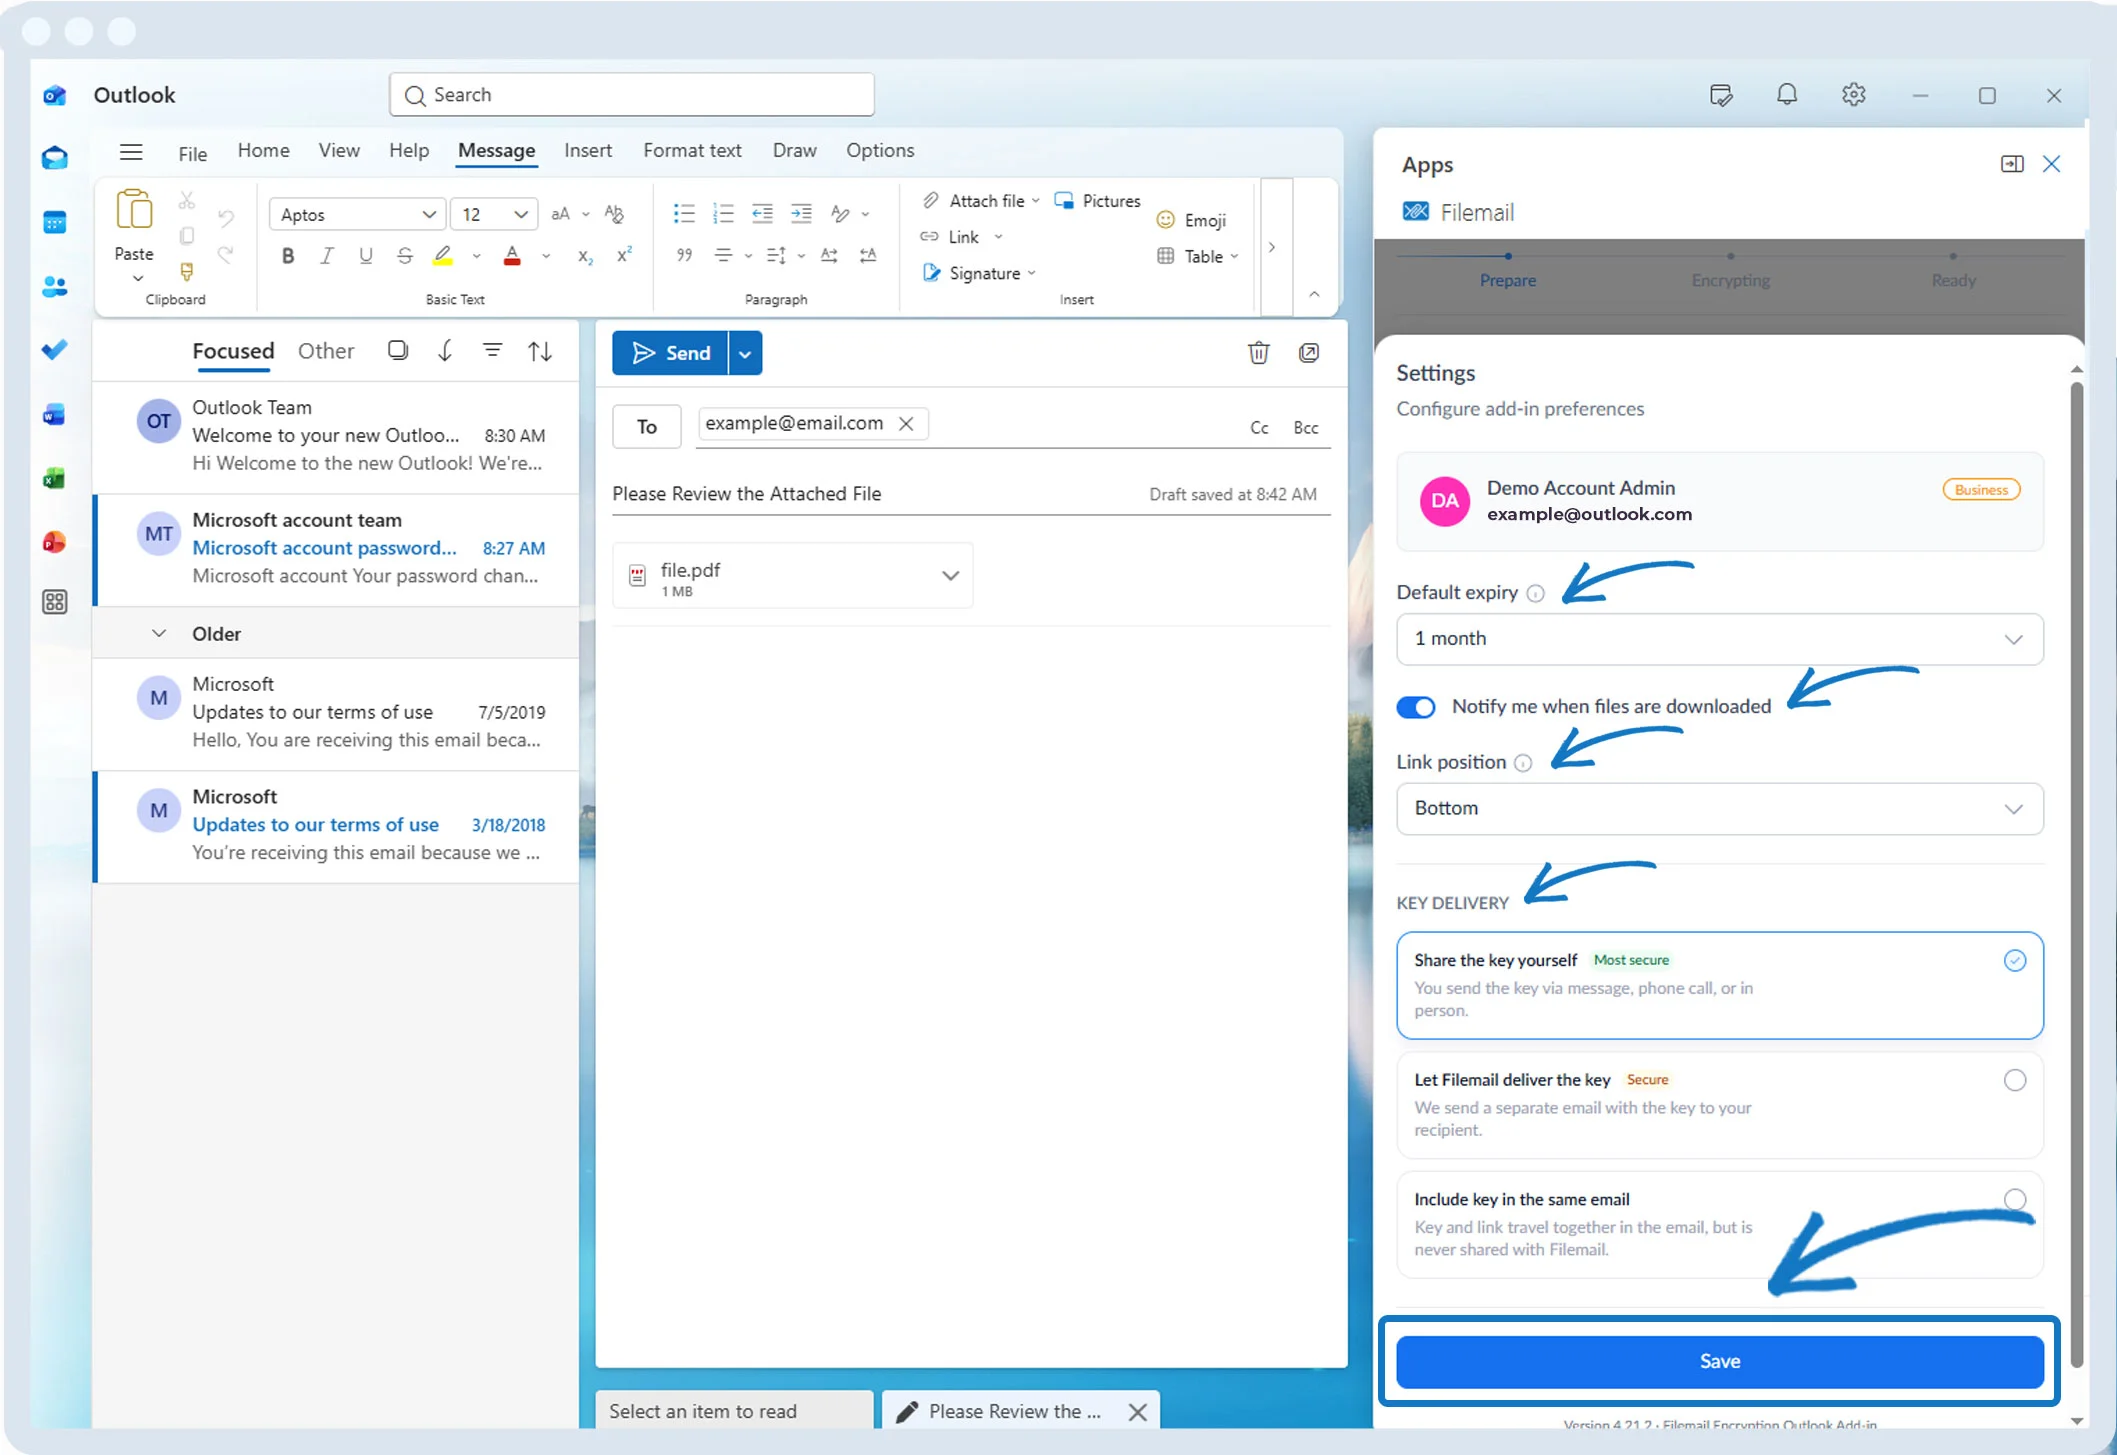Open the Link position dropdown

click(x=1719, y=809)
